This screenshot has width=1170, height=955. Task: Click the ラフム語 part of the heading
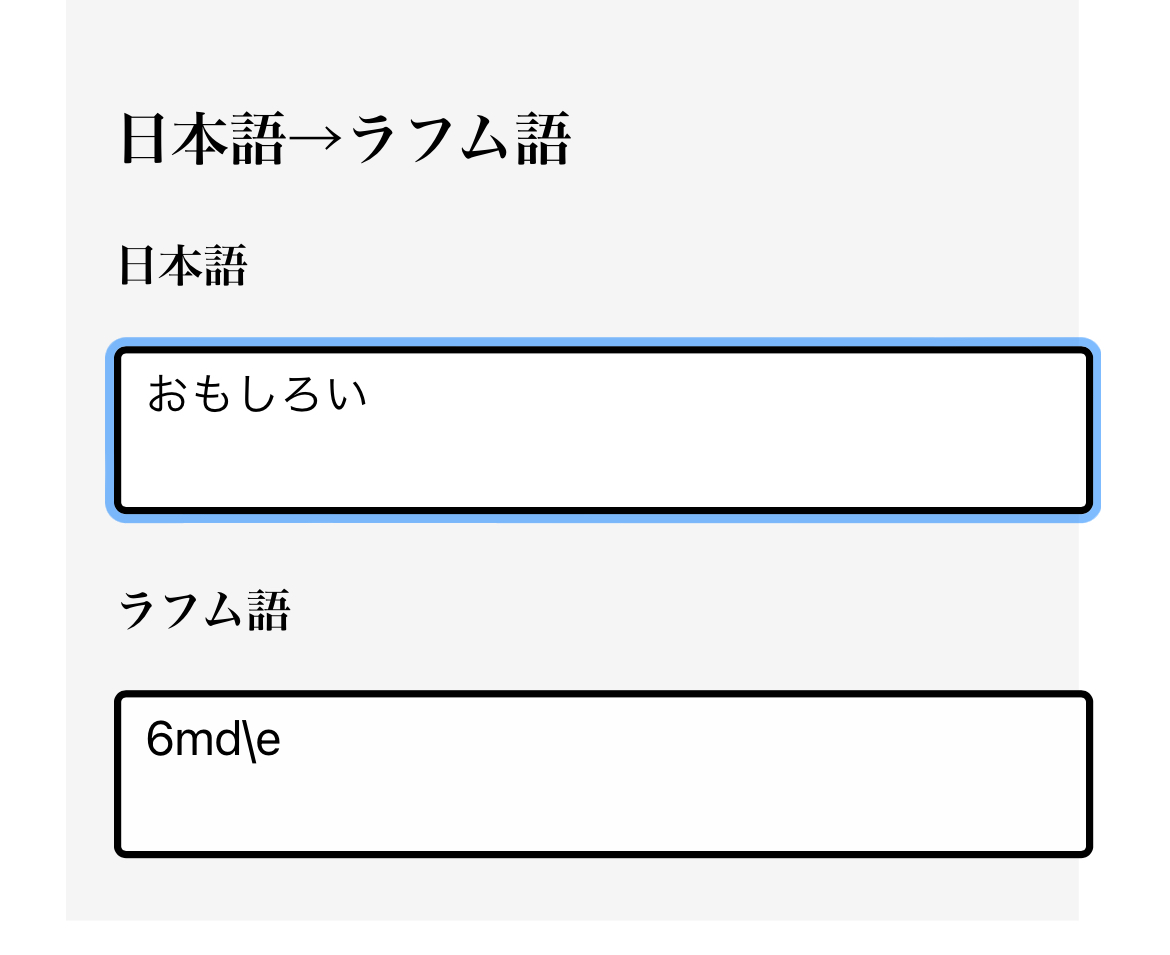(460, 139)
